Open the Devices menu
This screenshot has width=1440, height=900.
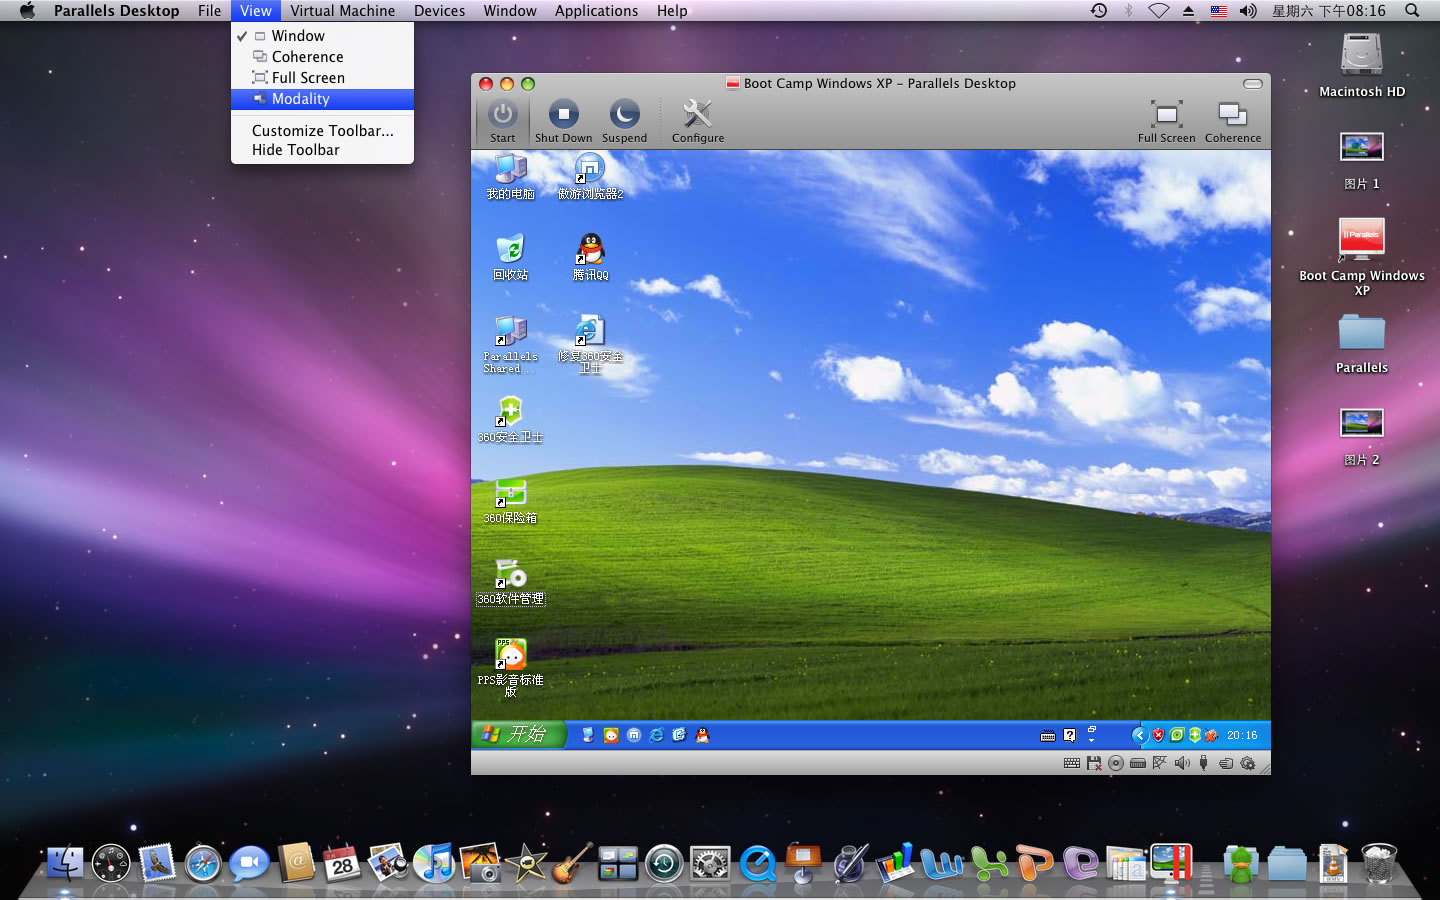pos(440,11)
